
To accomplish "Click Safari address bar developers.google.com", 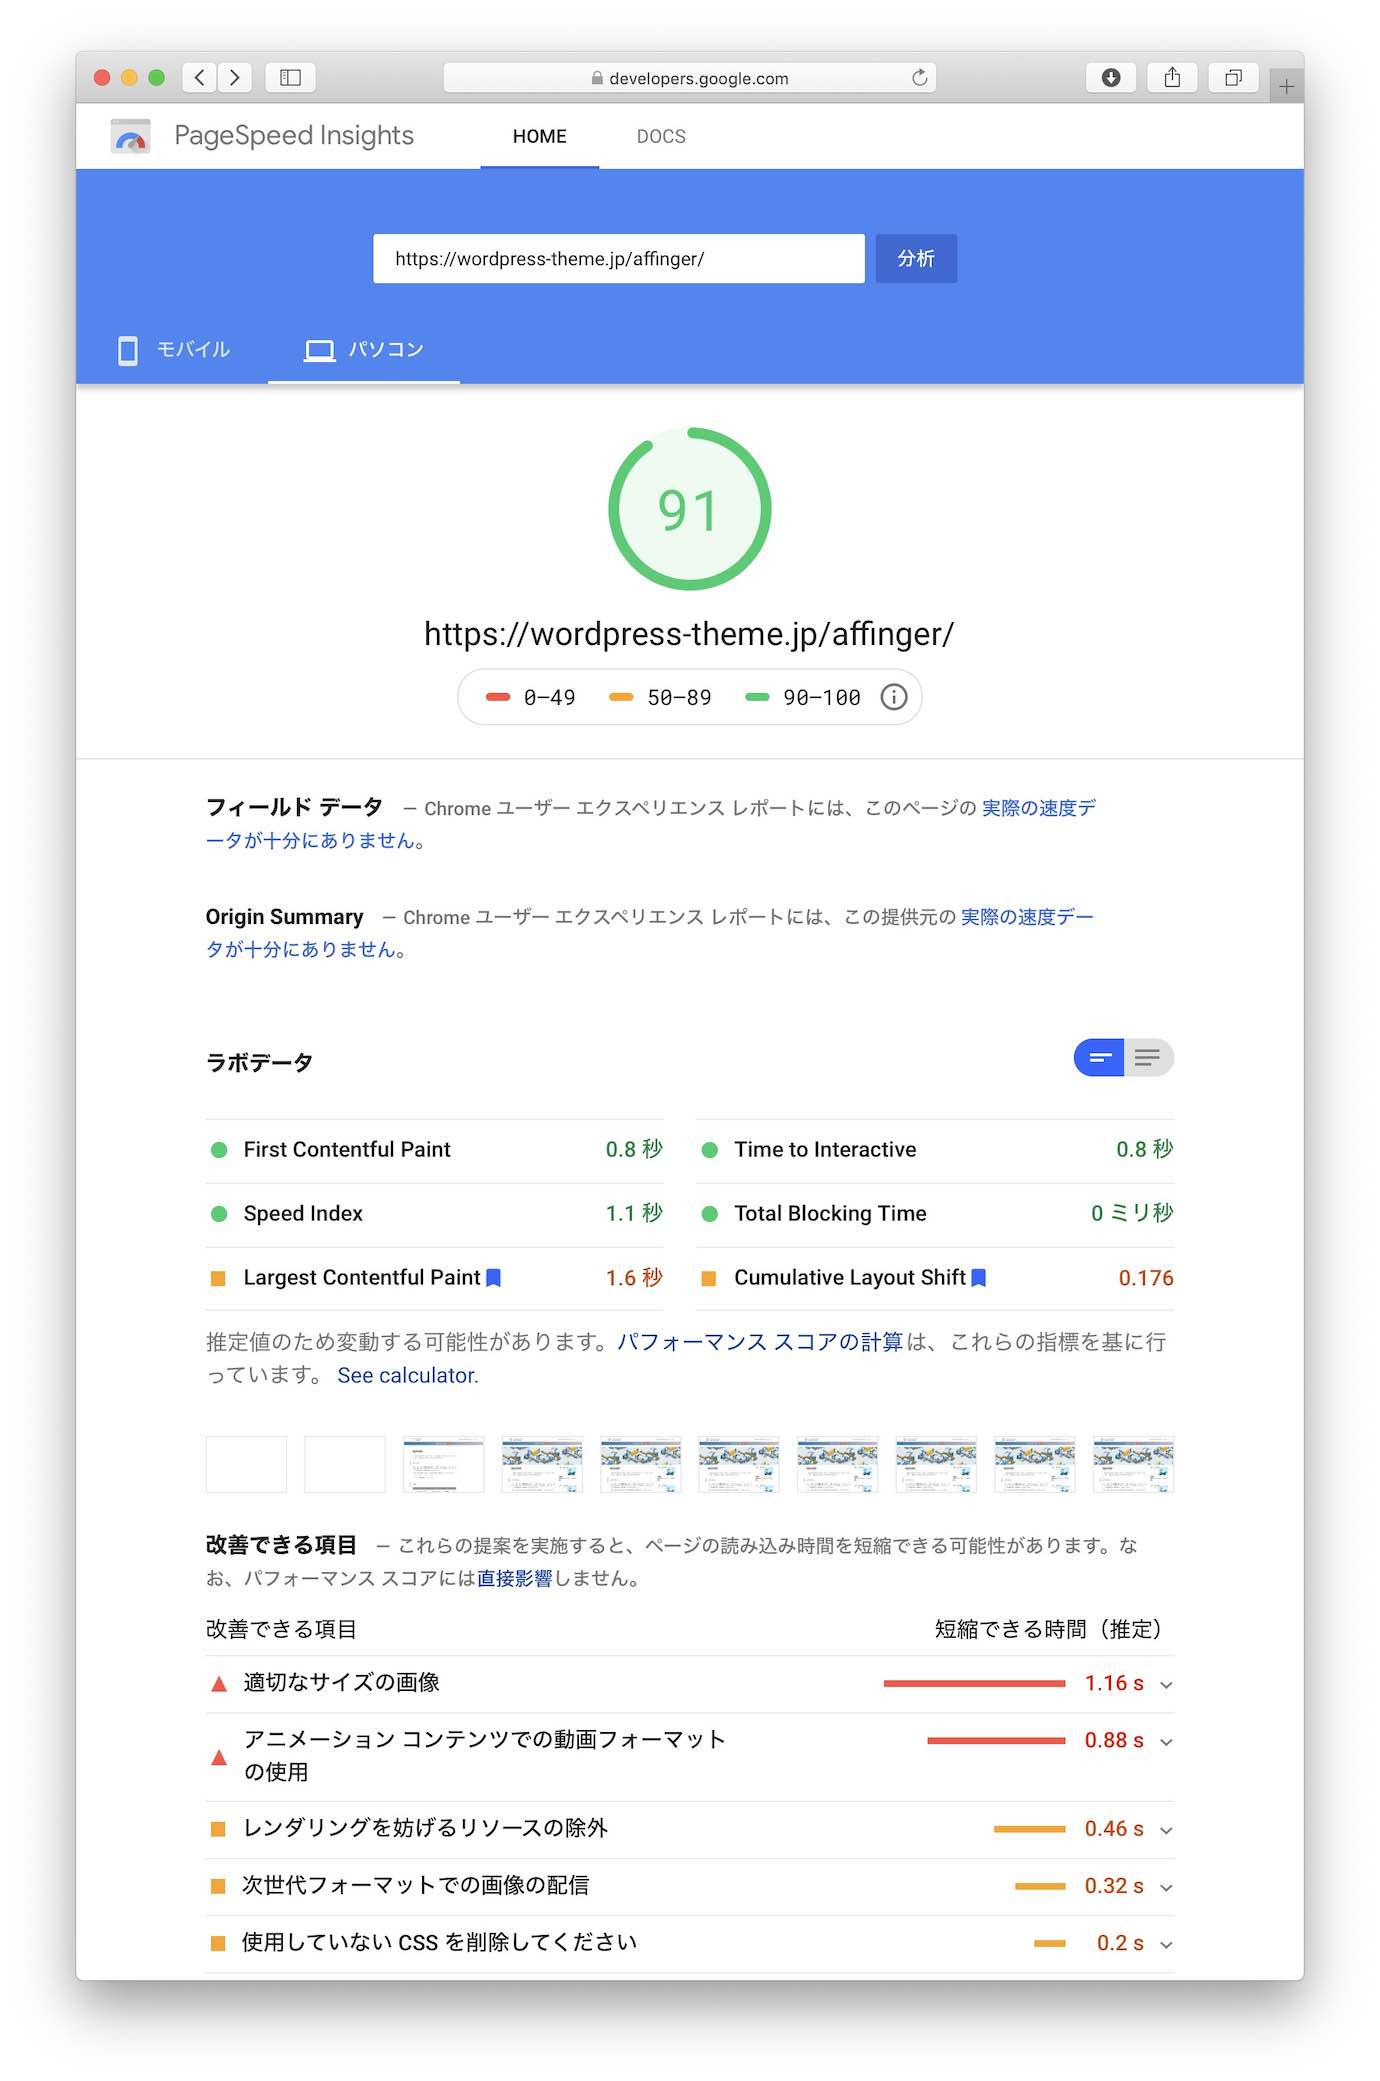I will click(x=690, y=78).
